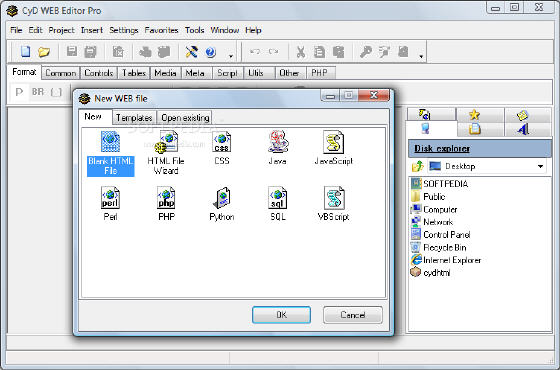Switch to the Media tag tab
Viewport: 560px width, 370px height.
click(x=165, y=73)
